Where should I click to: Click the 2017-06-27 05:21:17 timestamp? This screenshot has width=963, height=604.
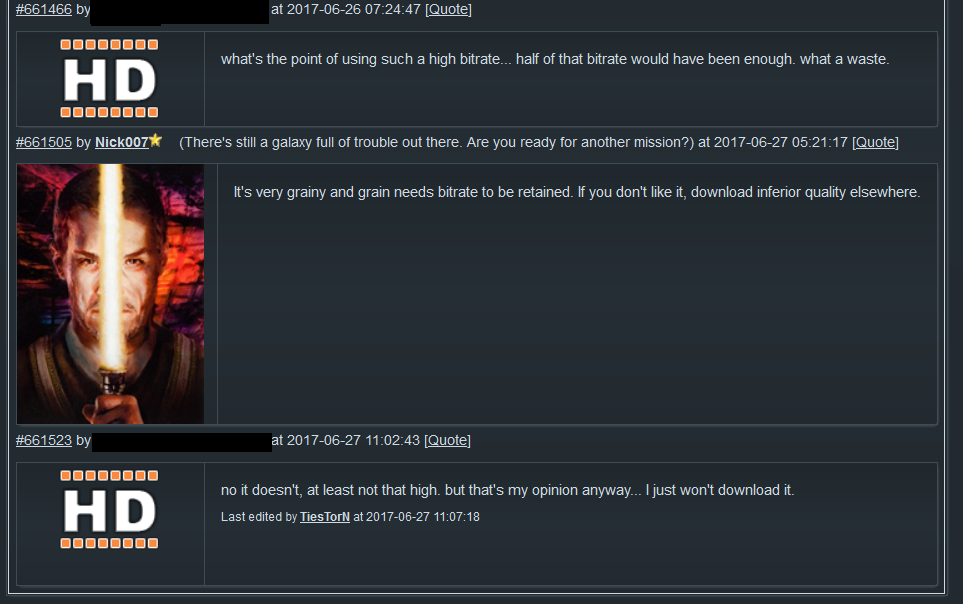pyautogui.click(x=781, y=142)
